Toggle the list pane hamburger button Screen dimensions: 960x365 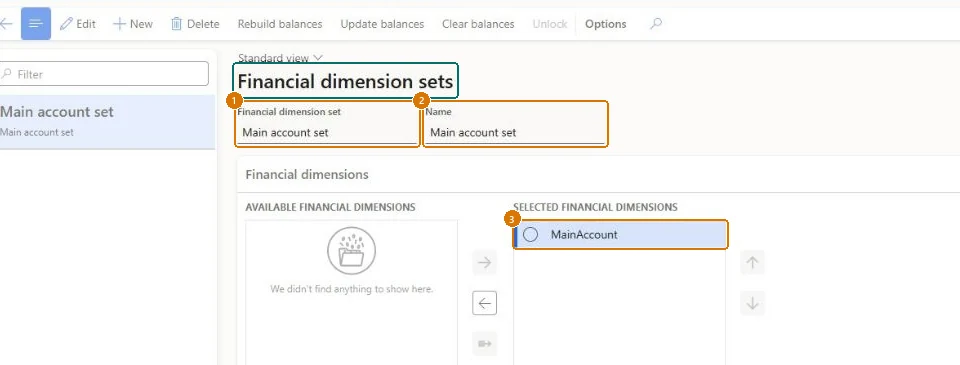tap(36, 24)
